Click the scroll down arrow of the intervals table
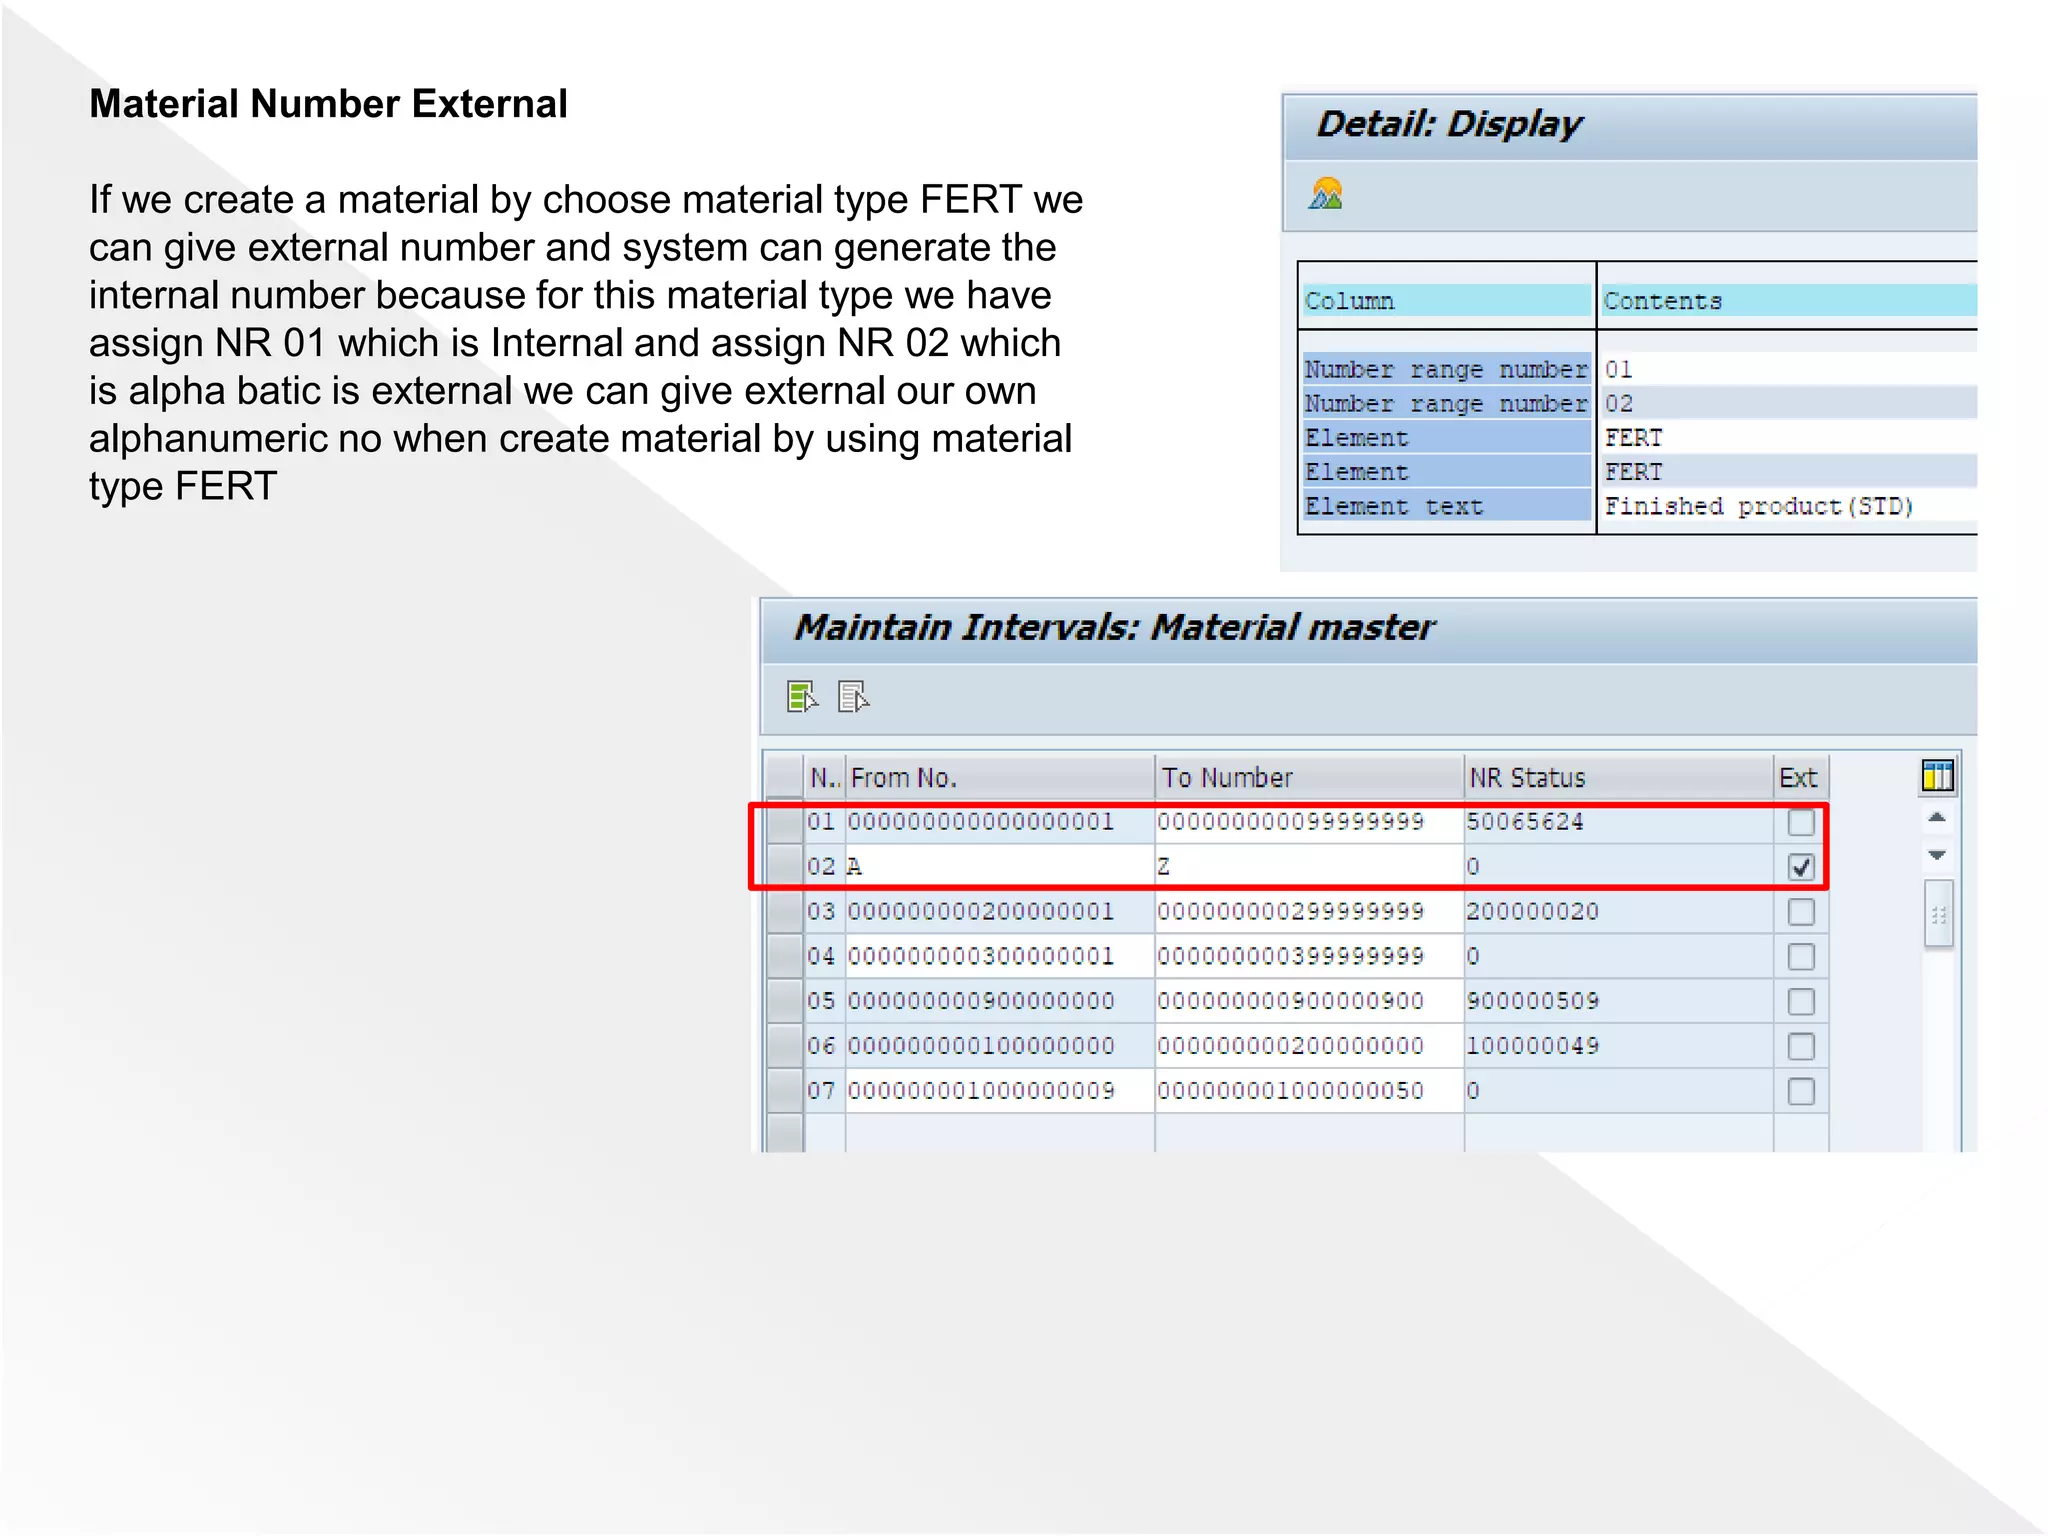This screenshot has width=2048, height=1536. [1937, 855]
